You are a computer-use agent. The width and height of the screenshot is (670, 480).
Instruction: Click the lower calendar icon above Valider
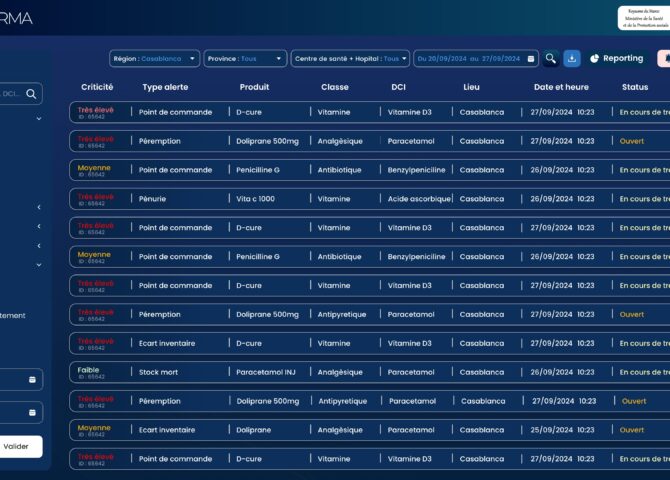(32, 412)
